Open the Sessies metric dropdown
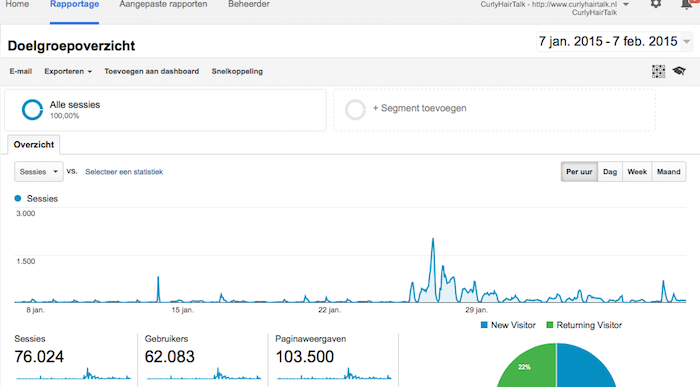The image size is (700, 387). [x=39, y=172]
